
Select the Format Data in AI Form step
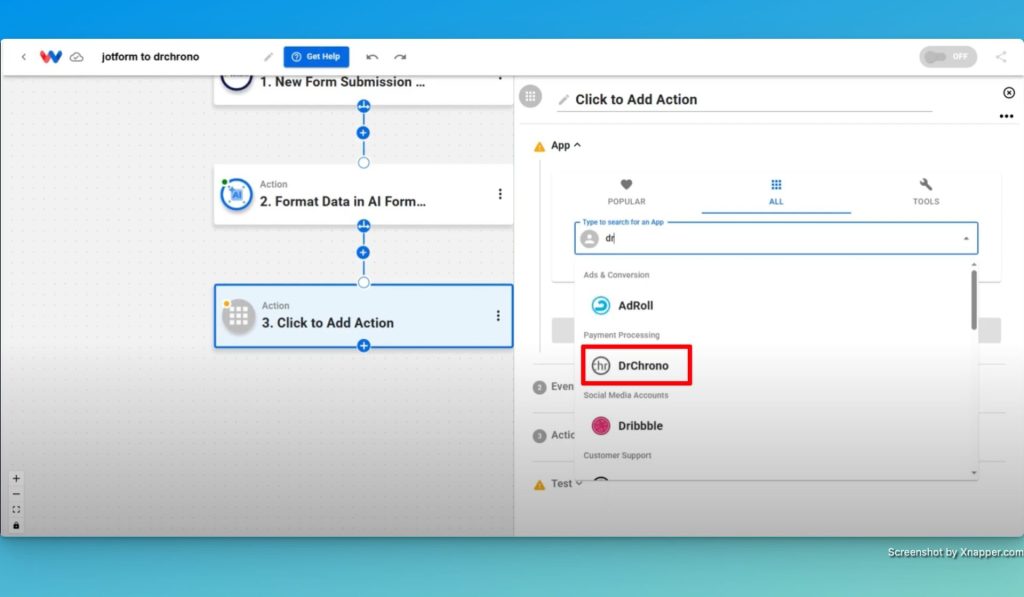[x=363, y=195]
